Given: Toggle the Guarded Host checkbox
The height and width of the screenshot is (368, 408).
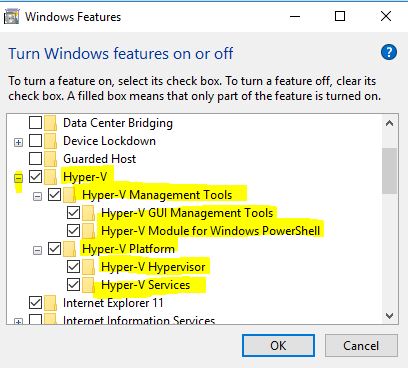Looking at the screenshot, I should coord(35,159).
